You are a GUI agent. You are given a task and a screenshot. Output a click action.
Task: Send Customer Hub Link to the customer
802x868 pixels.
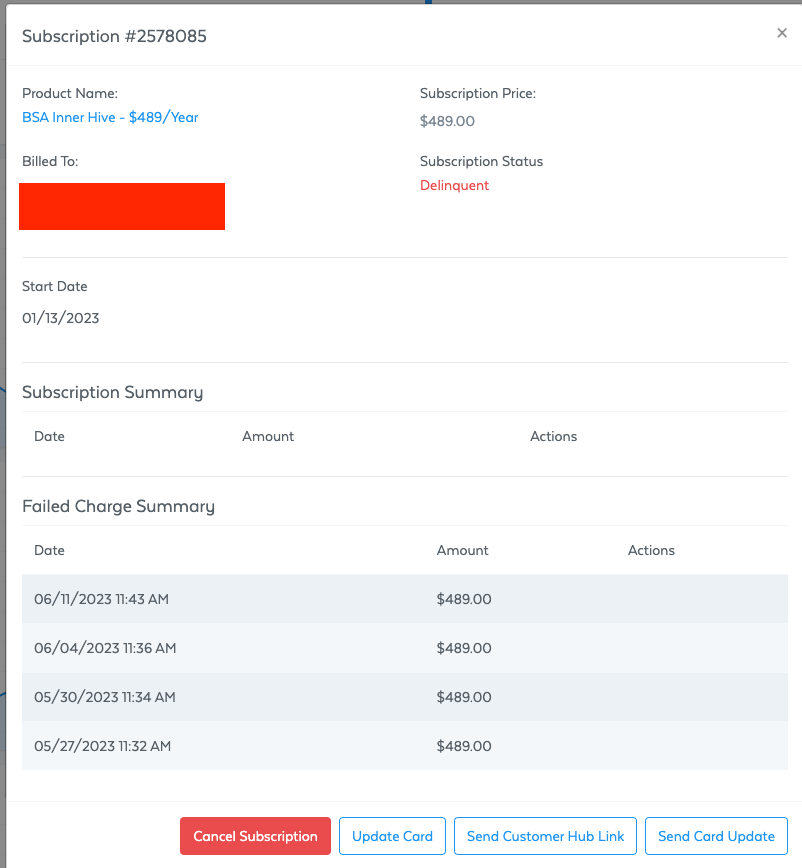[545, 836]
